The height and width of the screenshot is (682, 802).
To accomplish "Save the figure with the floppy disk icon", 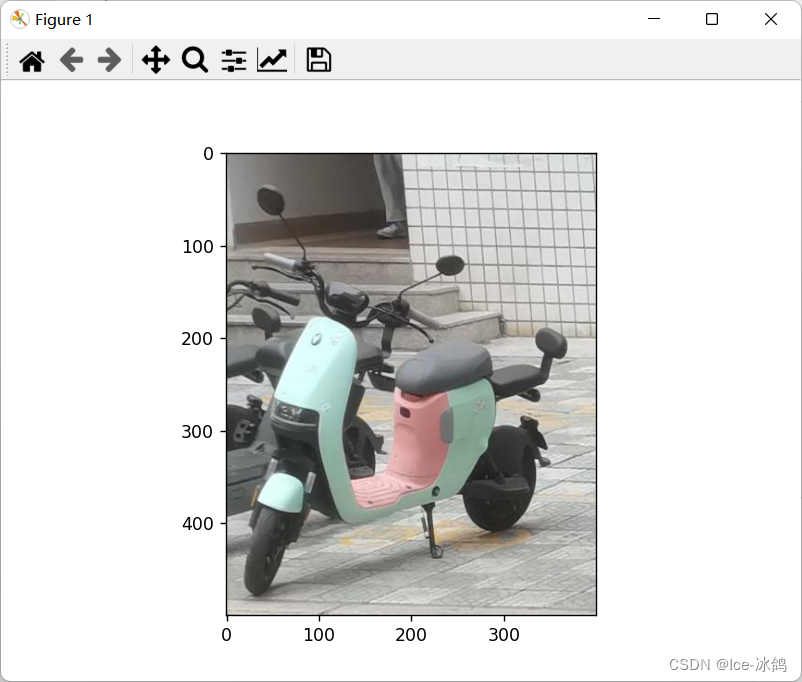I will pyautogui.click(x=319, y=60).
